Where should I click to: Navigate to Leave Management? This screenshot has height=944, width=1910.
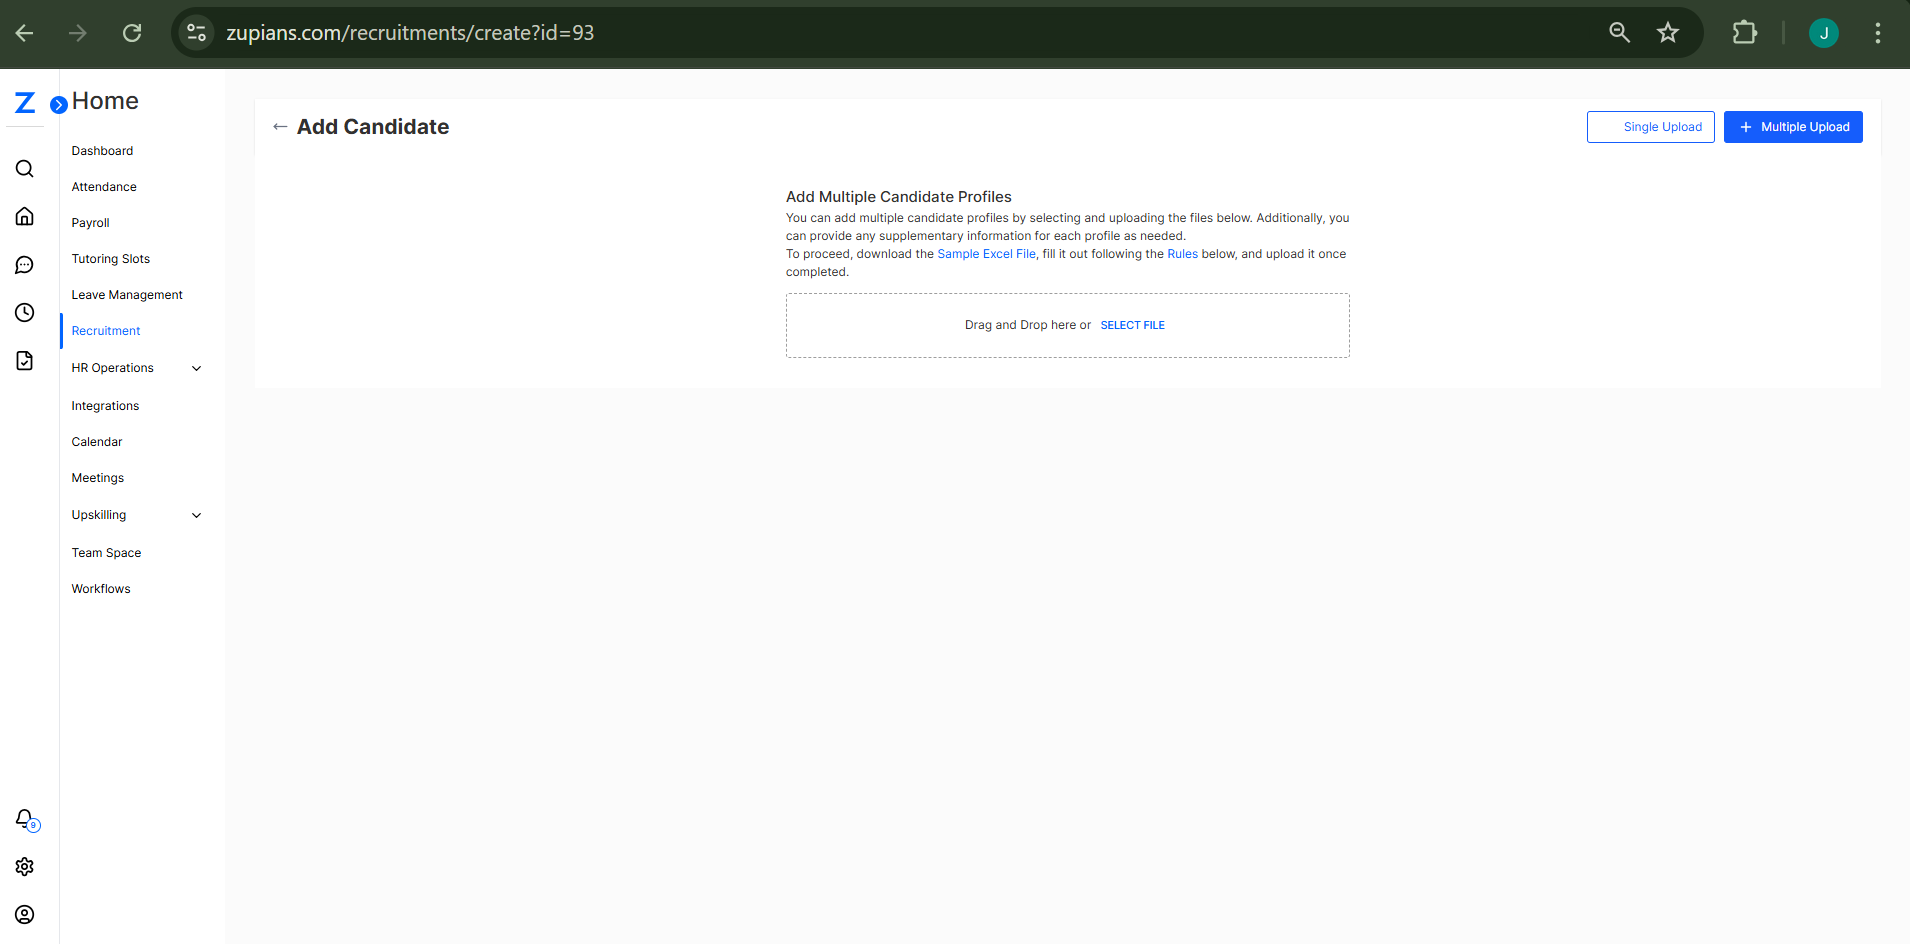127,294
